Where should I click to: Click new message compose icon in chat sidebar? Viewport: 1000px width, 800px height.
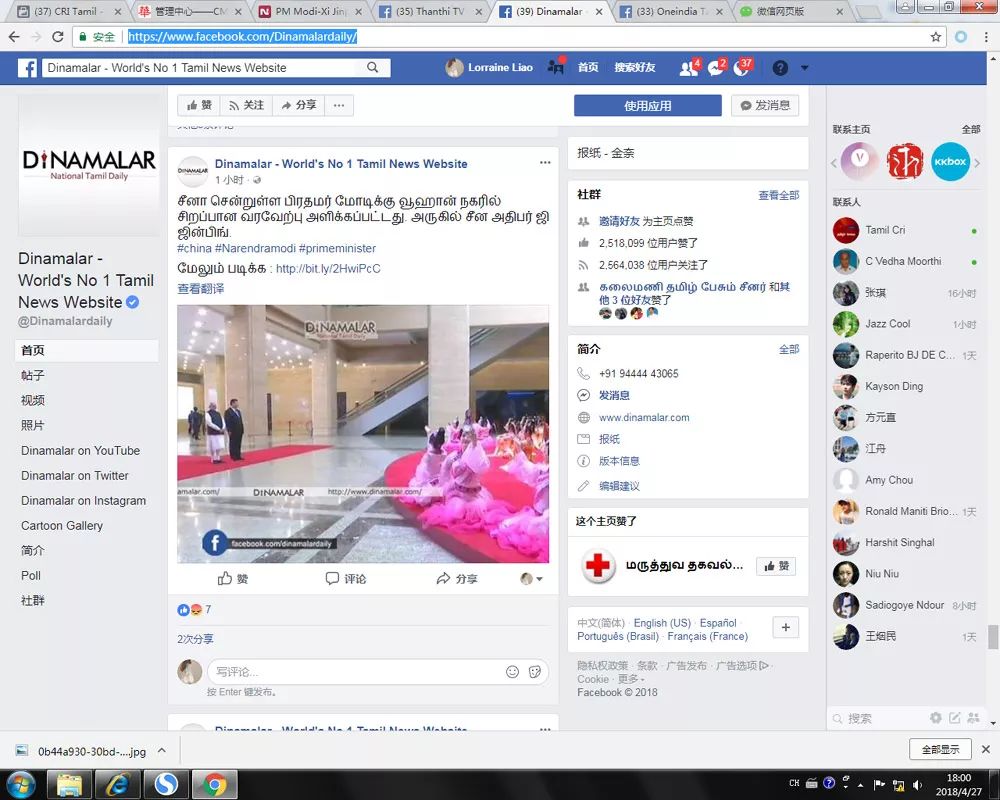955,718
